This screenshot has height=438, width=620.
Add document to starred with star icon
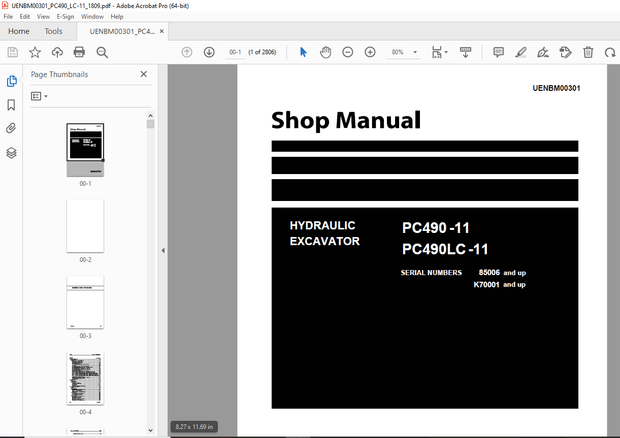tap(35, 52)
